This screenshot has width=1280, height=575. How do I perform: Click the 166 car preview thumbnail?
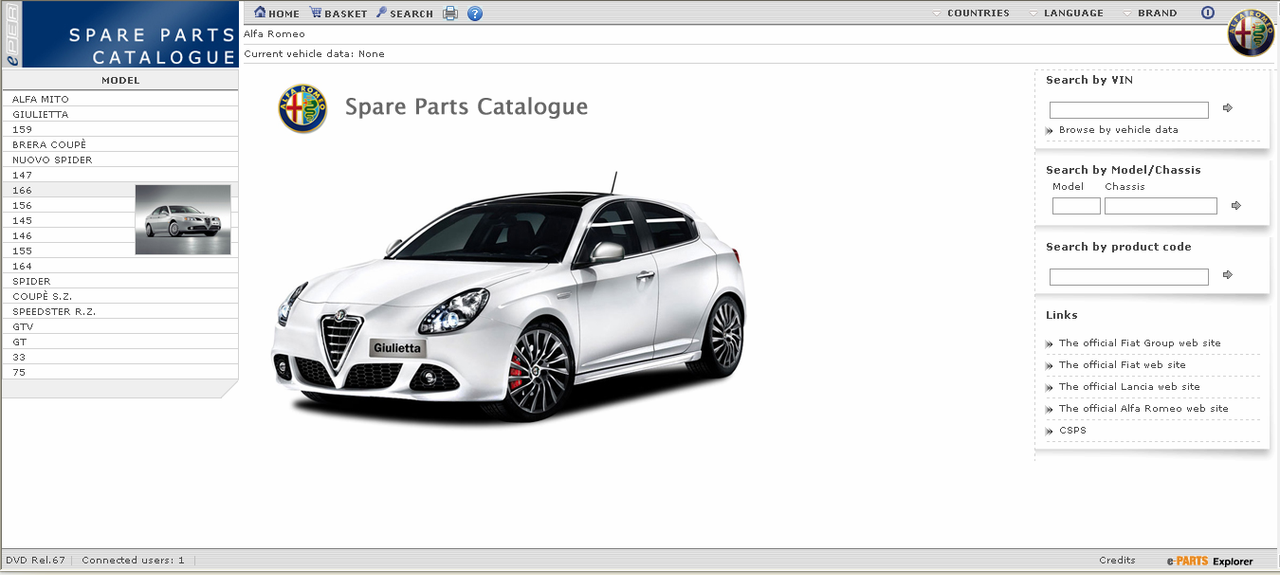pos(183,219)
